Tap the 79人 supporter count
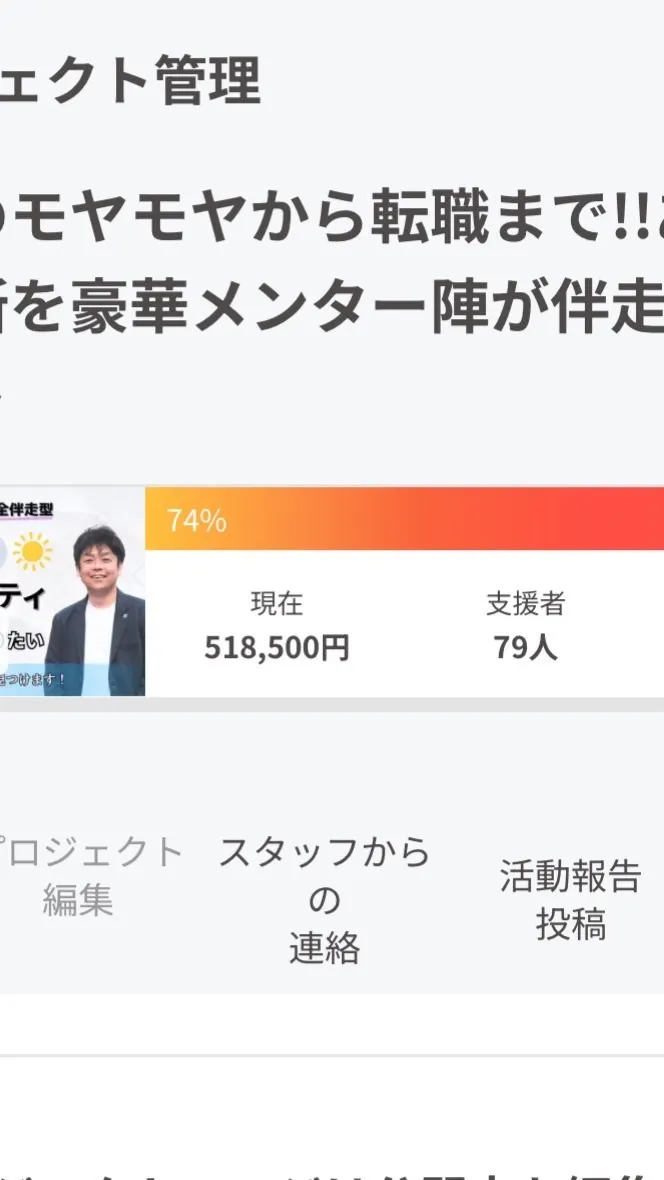This screenshot has height=1180, width=664. point(525,648)
